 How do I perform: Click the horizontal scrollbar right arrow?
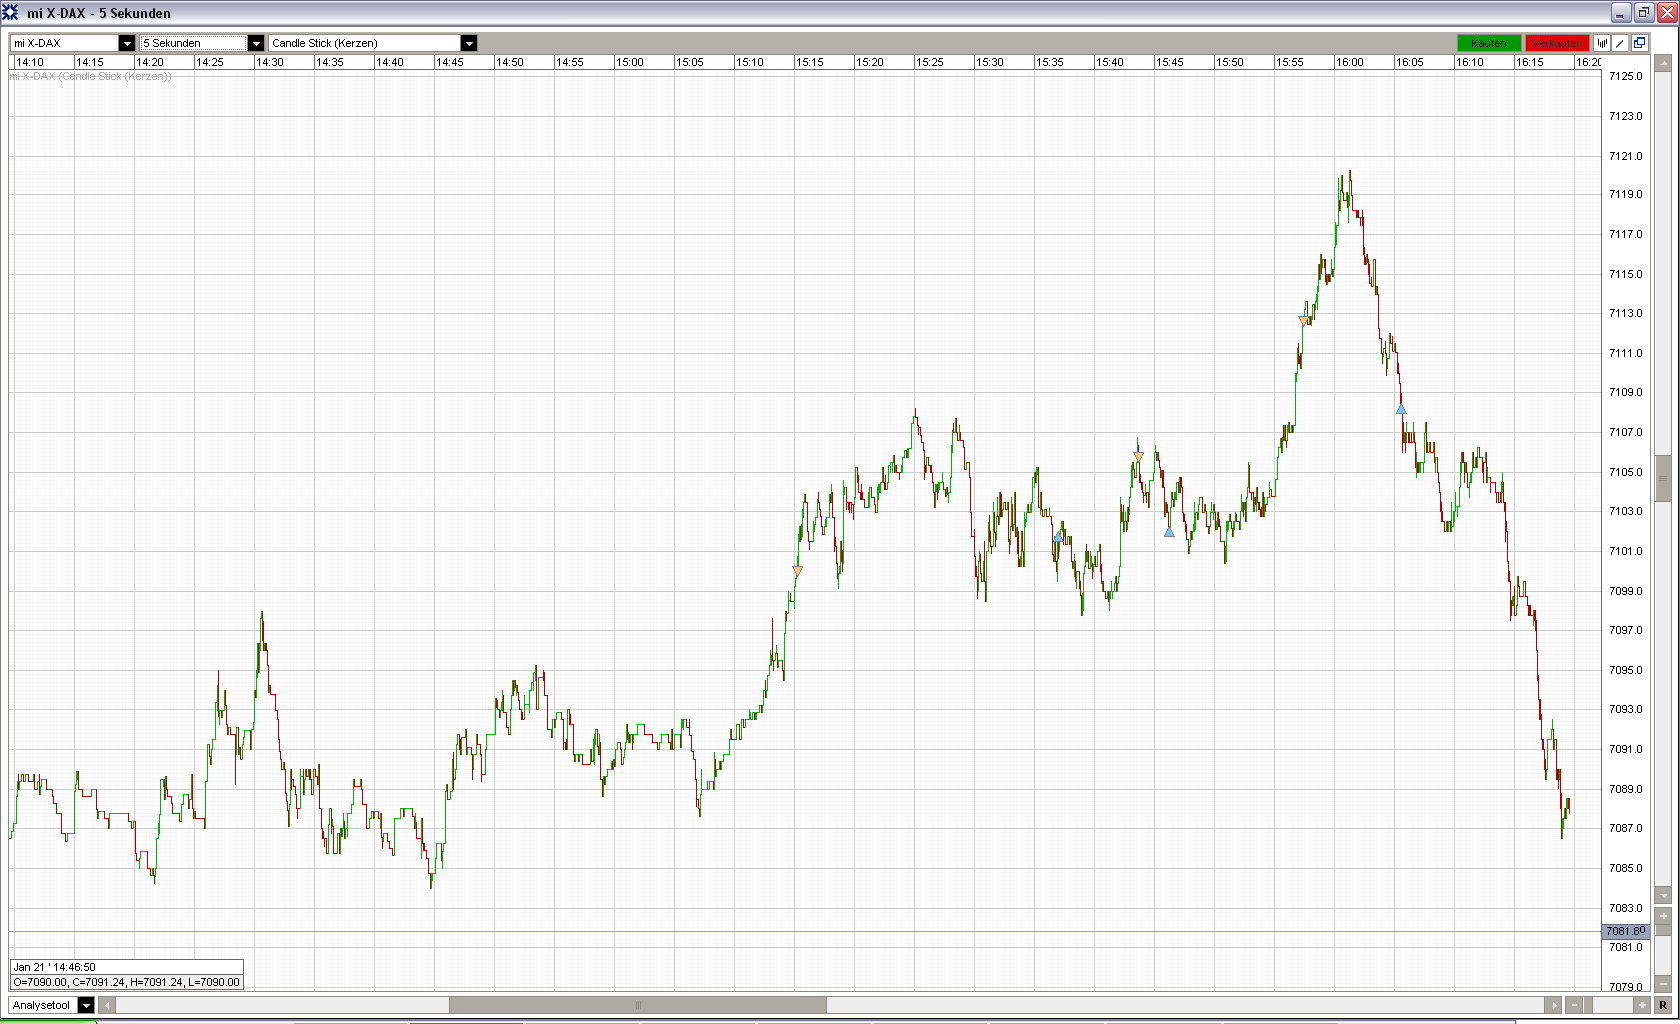(1553, 1005)
